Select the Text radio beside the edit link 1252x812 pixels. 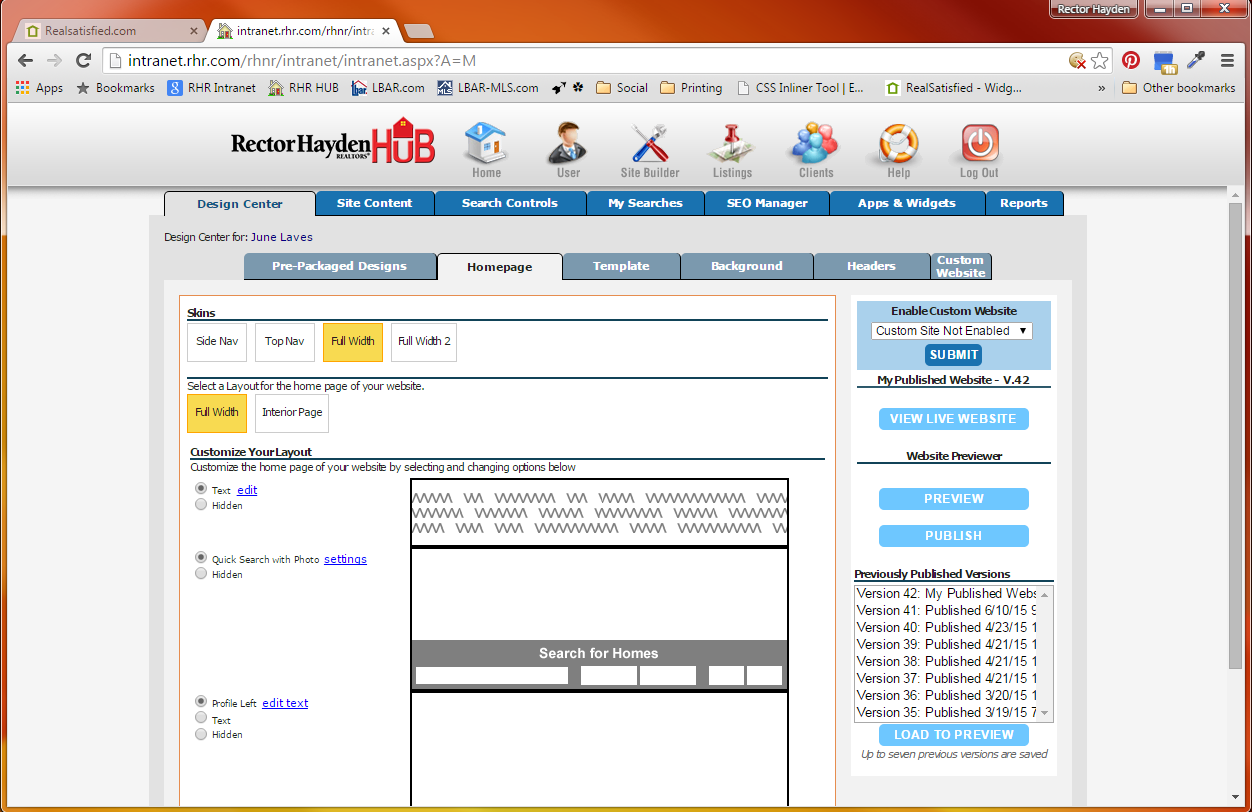pyautogui.click(x=201, y=489)
